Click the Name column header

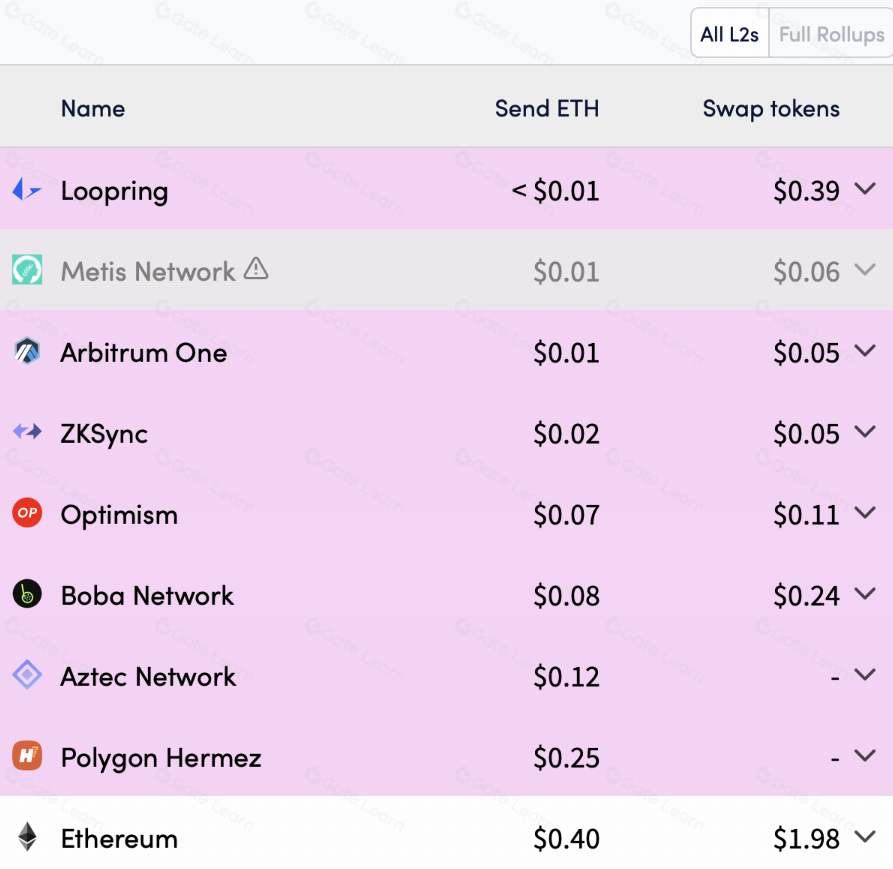click(x=93, y=109)
